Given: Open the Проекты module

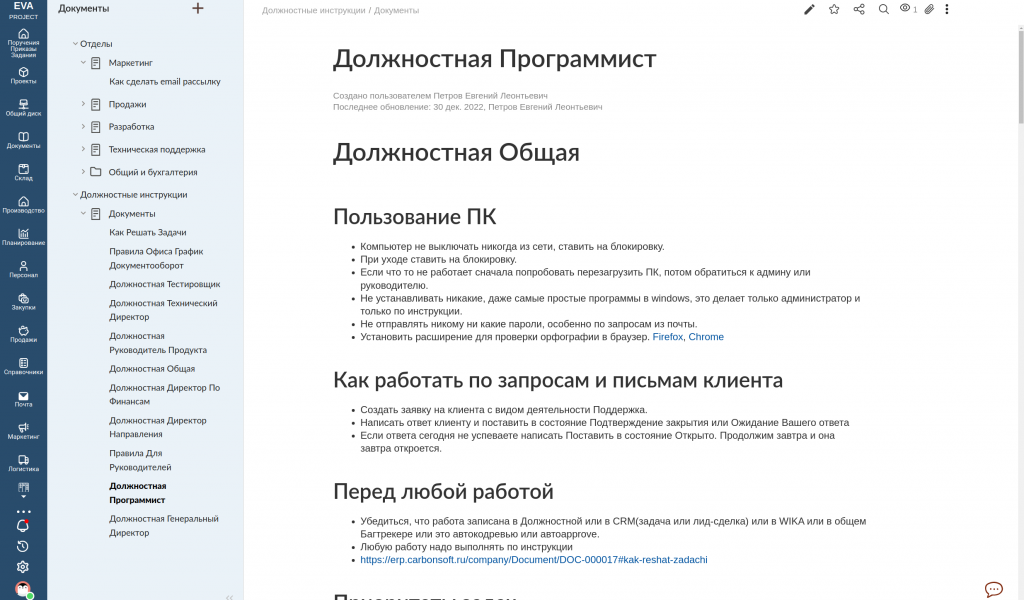Looking at the screenshot, I should pyautogui.click(x=24, y=76).
